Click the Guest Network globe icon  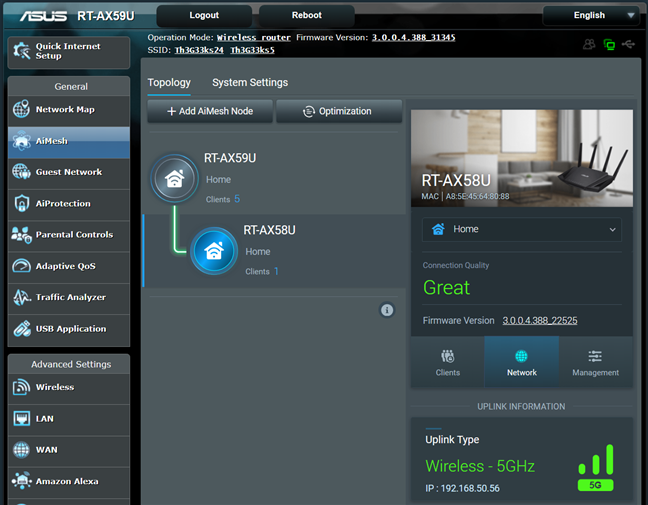tap(21, 172)
